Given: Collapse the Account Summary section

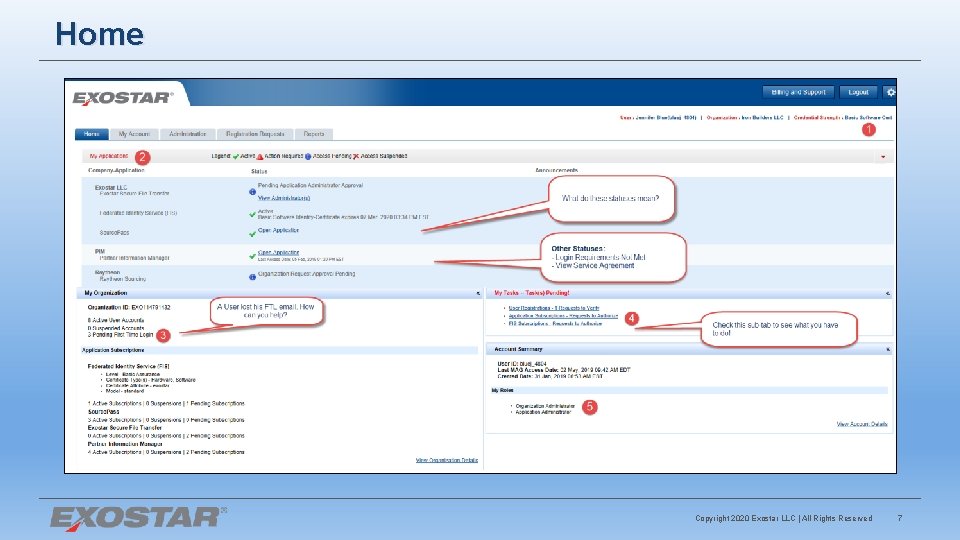Looking at the screenshot, I should pos(888,349).
